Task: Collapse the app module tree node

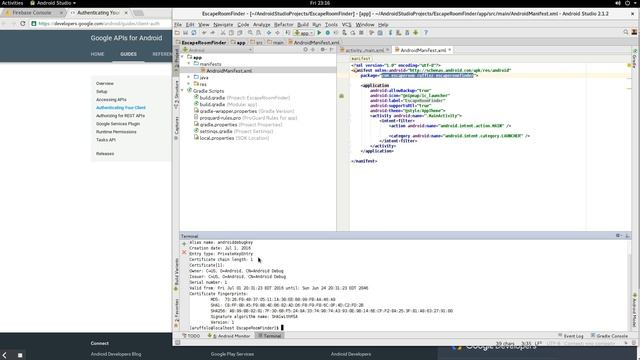Action: coord(182,57)
